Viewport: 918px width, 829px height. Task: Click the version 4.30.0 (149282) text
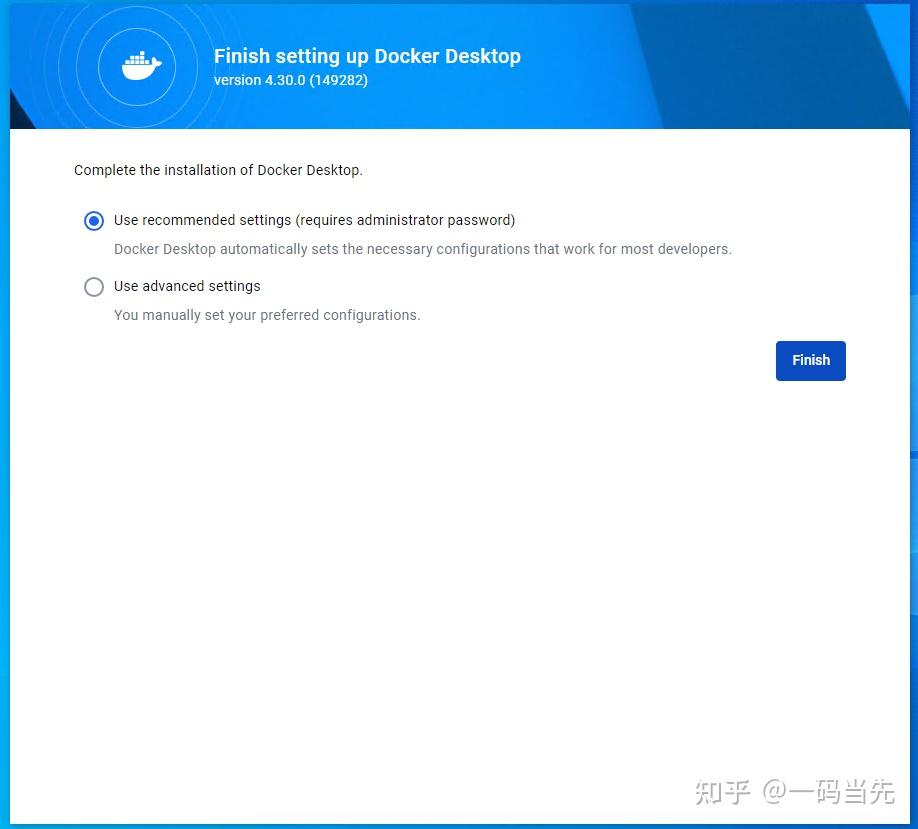(290, 80)
